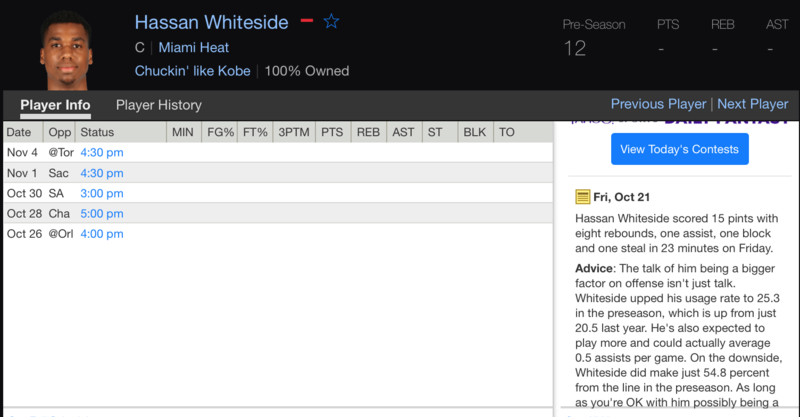Click the Pre-Season rank 12 value
The width and height of the screenshot is (800, 417).
(x=574, y=49)
